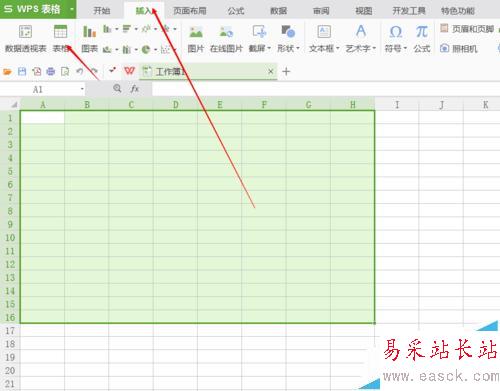The width and height of the screenshot is (500, 391).
Task: Click the undo arrow icon
Action: tap(79, 71)
